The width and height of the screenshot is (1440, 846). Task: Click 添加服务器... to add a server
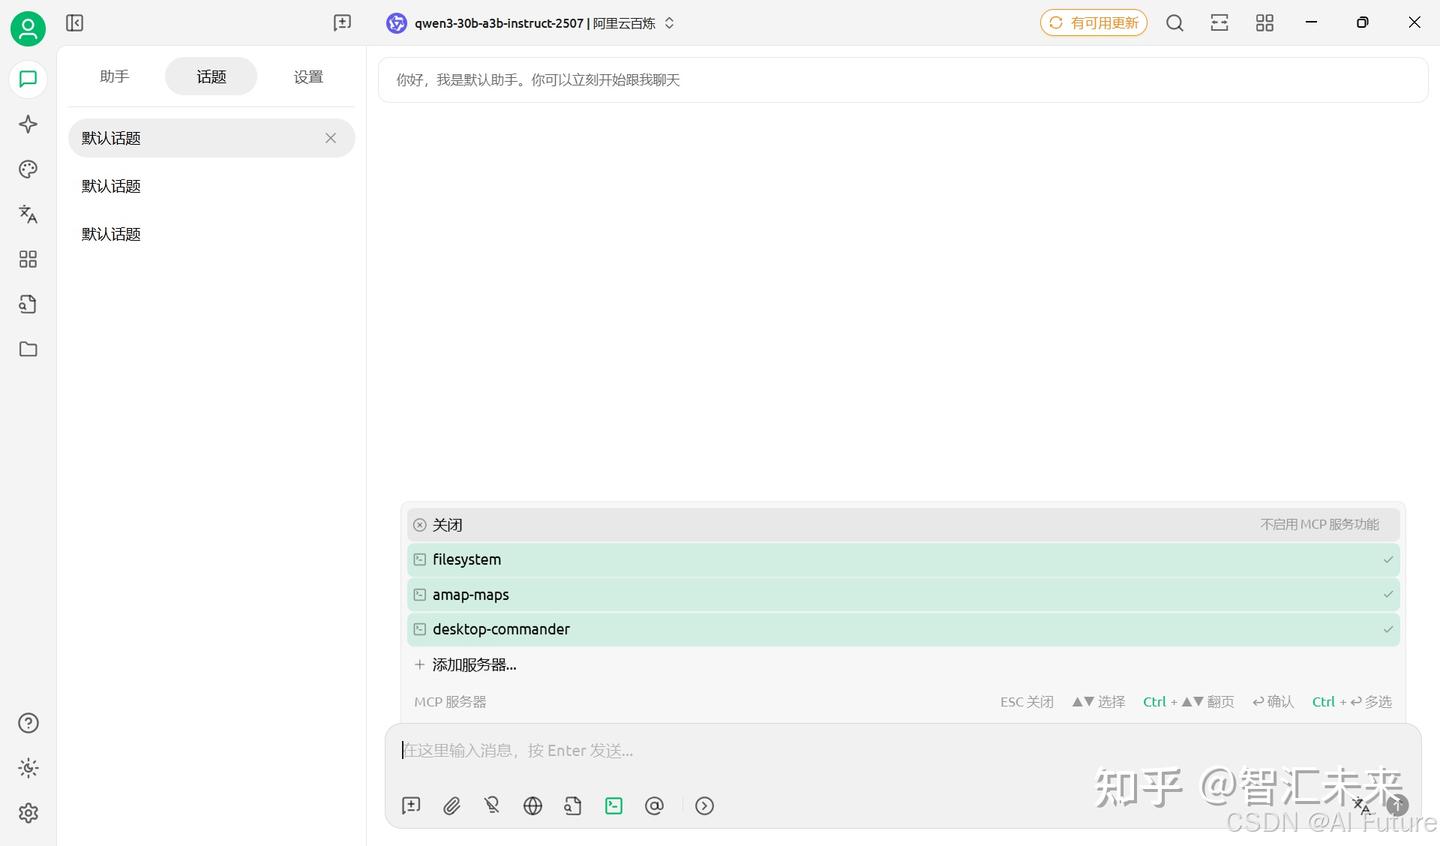click(x=903, y=665)
